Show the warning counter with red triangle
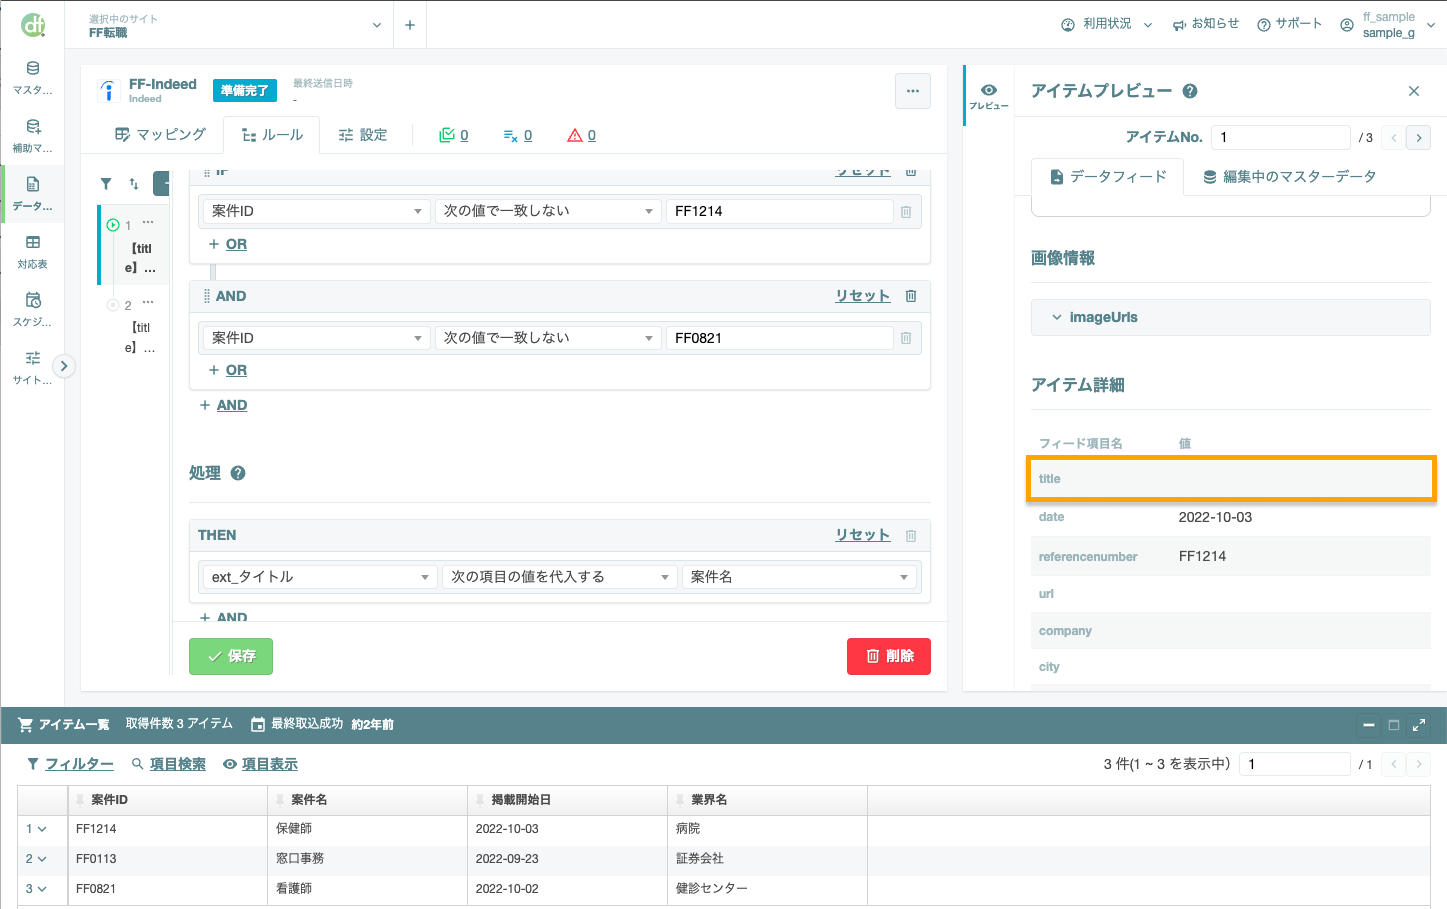The height and width of the screenshot is (909, 1447). click(x=581, y=135)
